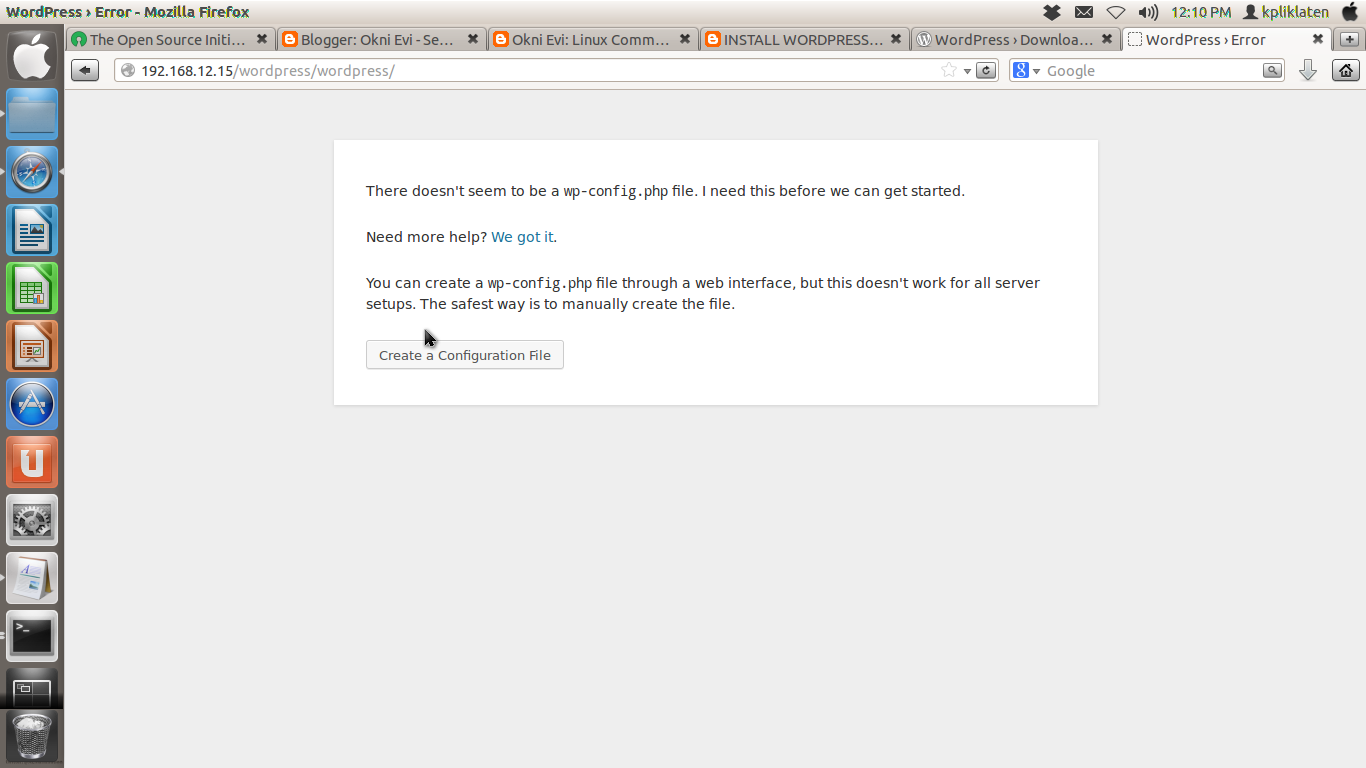This screenshot has height=768, width=1366.
Task: Select the WordPress Error tab
Action: click(x=1228, y=40)
